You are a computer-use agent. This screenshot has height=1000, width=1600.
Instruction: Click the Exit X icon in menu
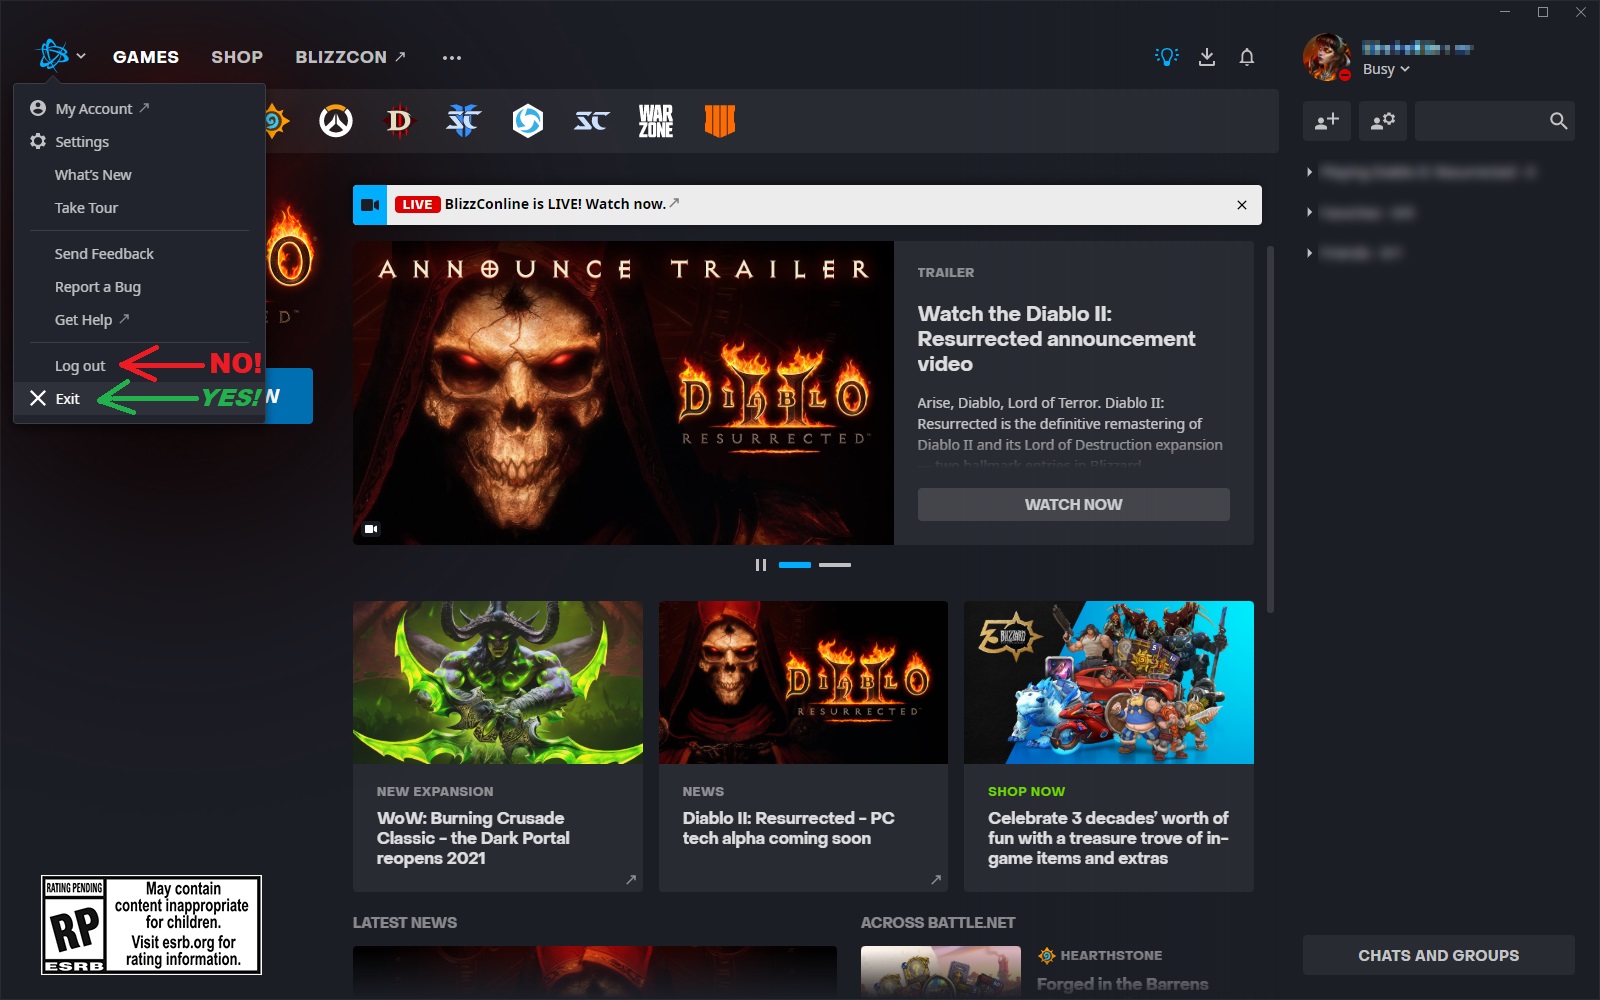point(38,398)
